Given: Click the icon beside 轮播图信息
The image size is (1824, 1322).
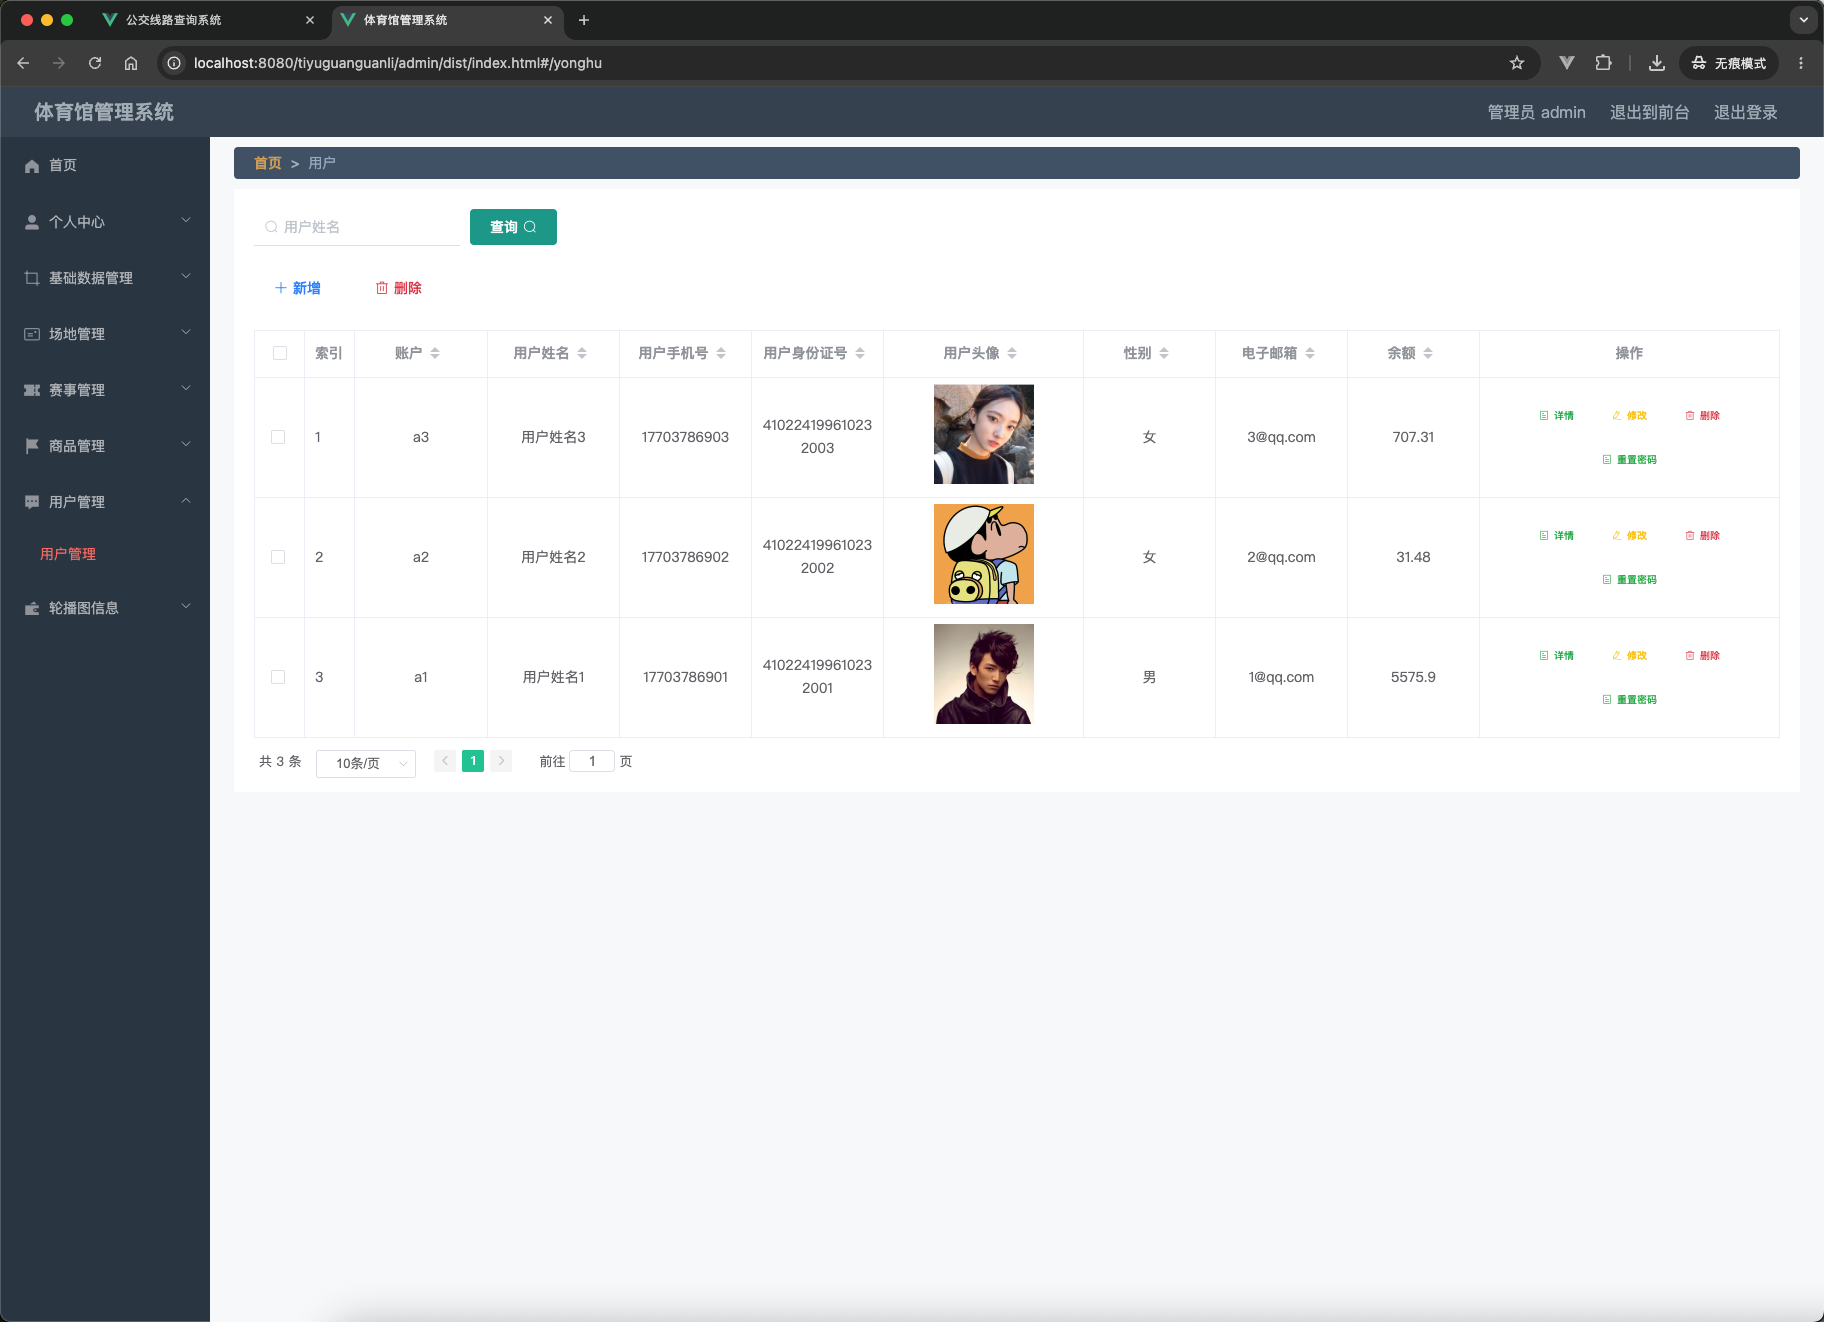Looking at the screenshot, I should point(32,608).
